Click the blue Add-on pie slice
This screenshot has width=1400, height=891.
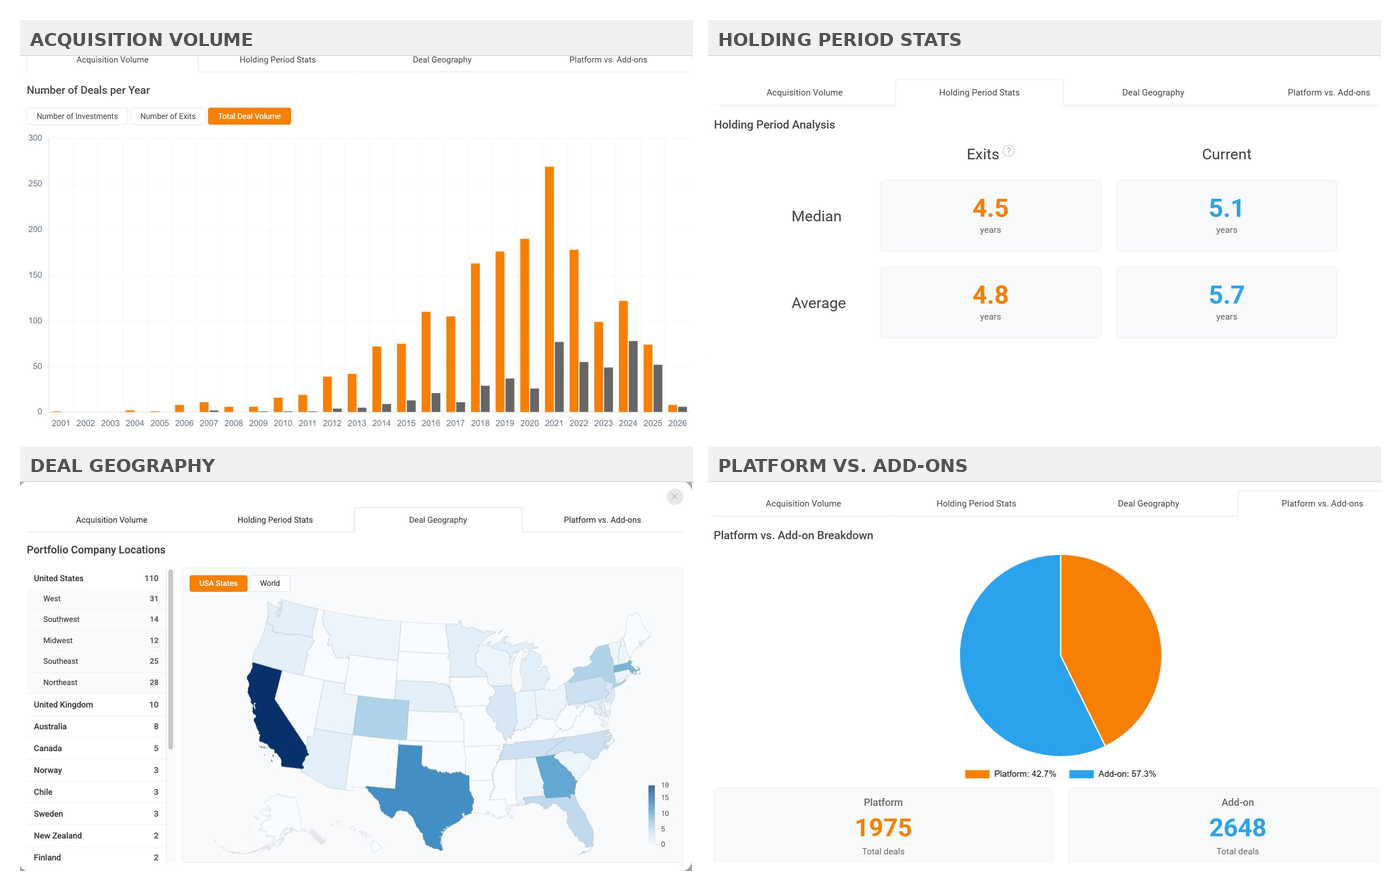[1010, 670]
